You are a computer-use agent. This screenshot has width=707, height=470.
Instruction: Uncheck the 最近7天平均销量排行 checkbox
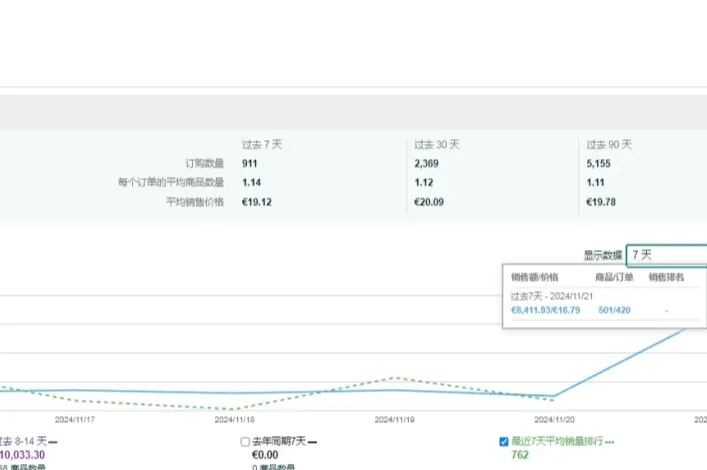click(x=504, y=442)
